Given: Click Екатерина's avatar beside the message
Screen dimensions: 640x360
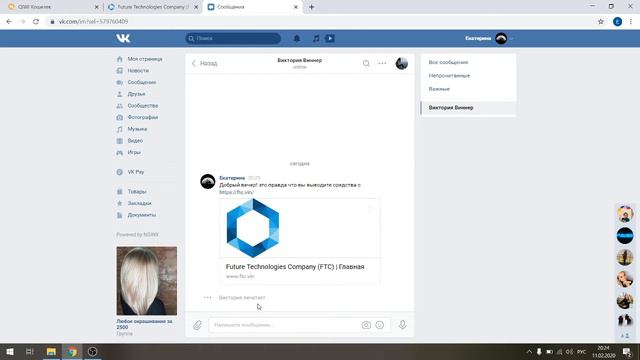Looking at the screenshot, I should pos(208,181).
